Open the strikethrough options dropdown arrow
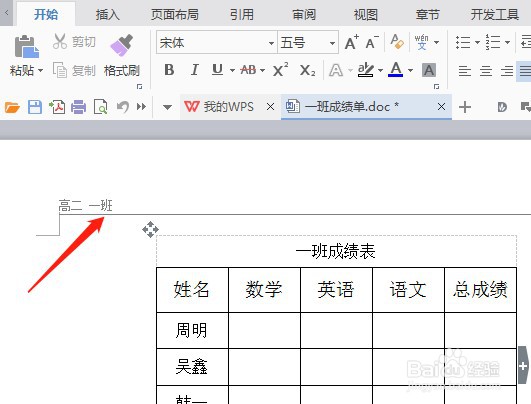Image resolution: width=531 pixels, height=404 pixels. tap(262, 70)
